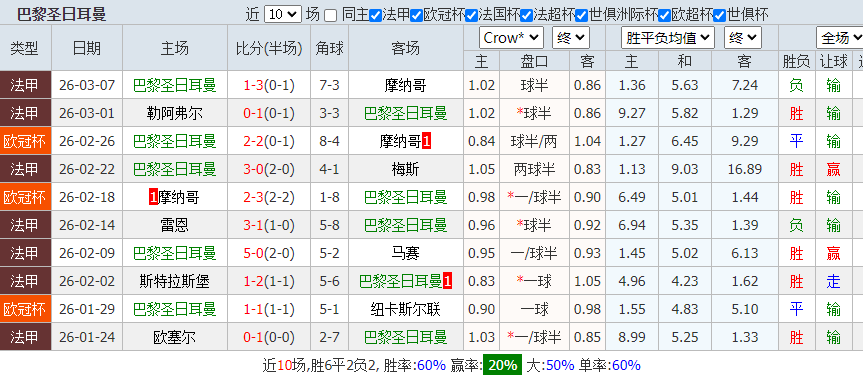Click corner count 8-4 on 26-02-26
Viewport: 863px width, 378px height.
pyautogui.click(x=329, y=141)
